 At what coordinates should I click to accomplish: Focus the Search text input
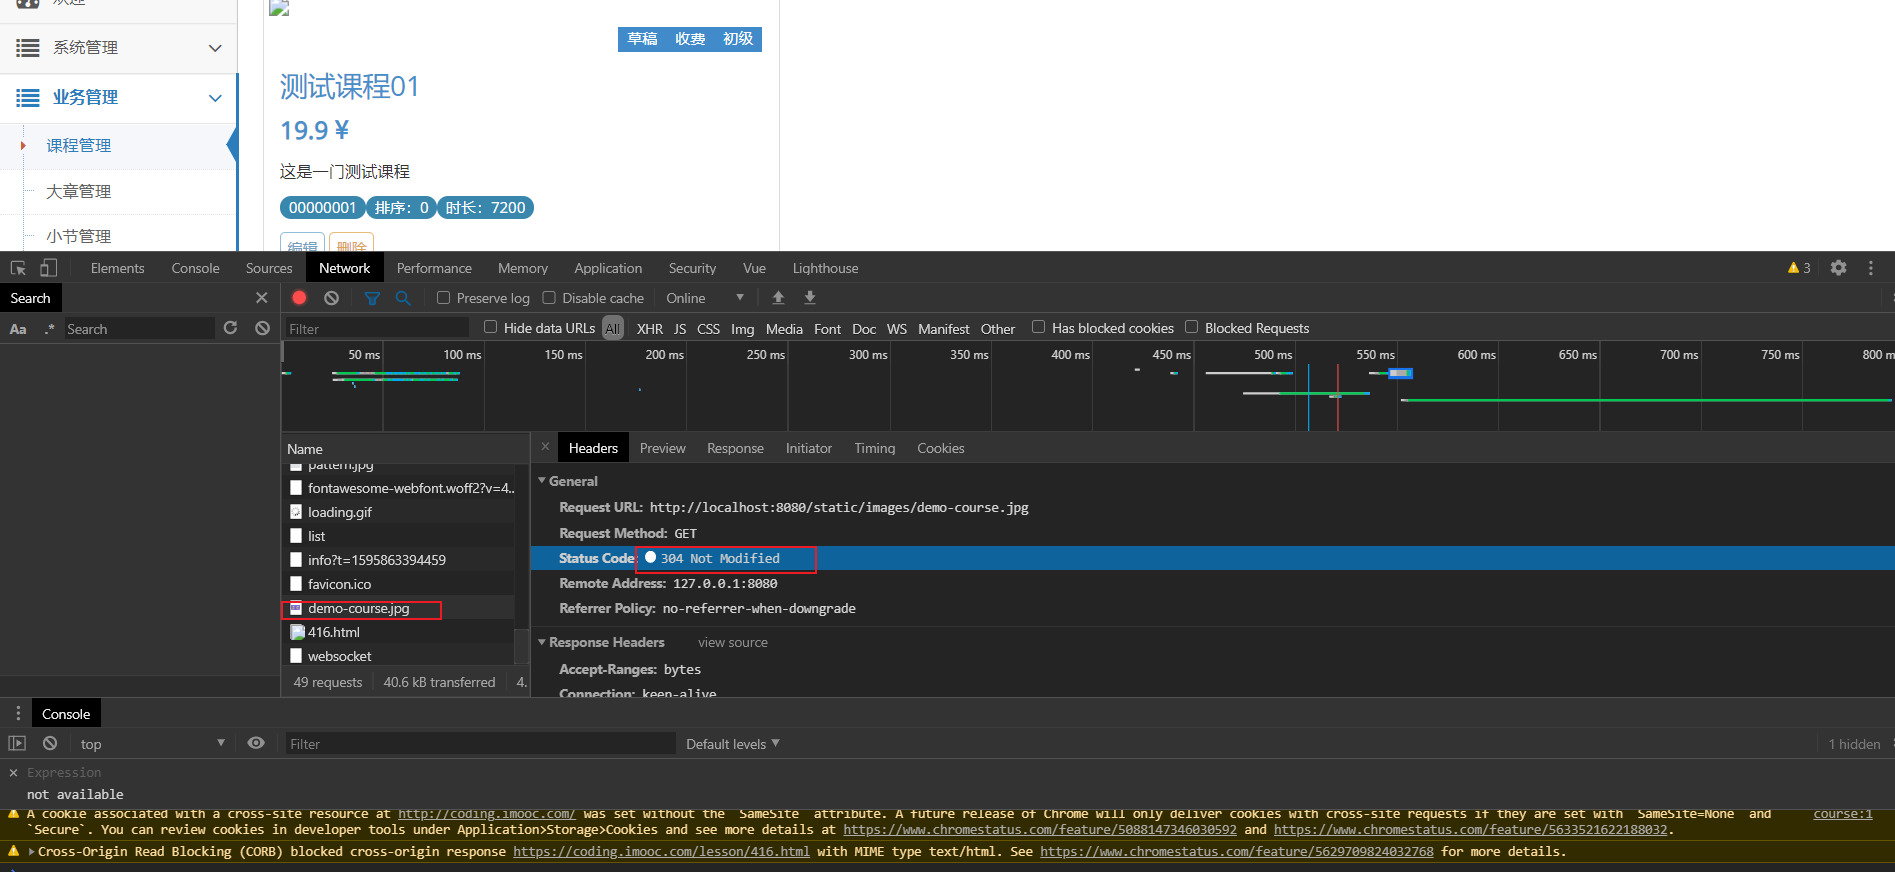139,329
